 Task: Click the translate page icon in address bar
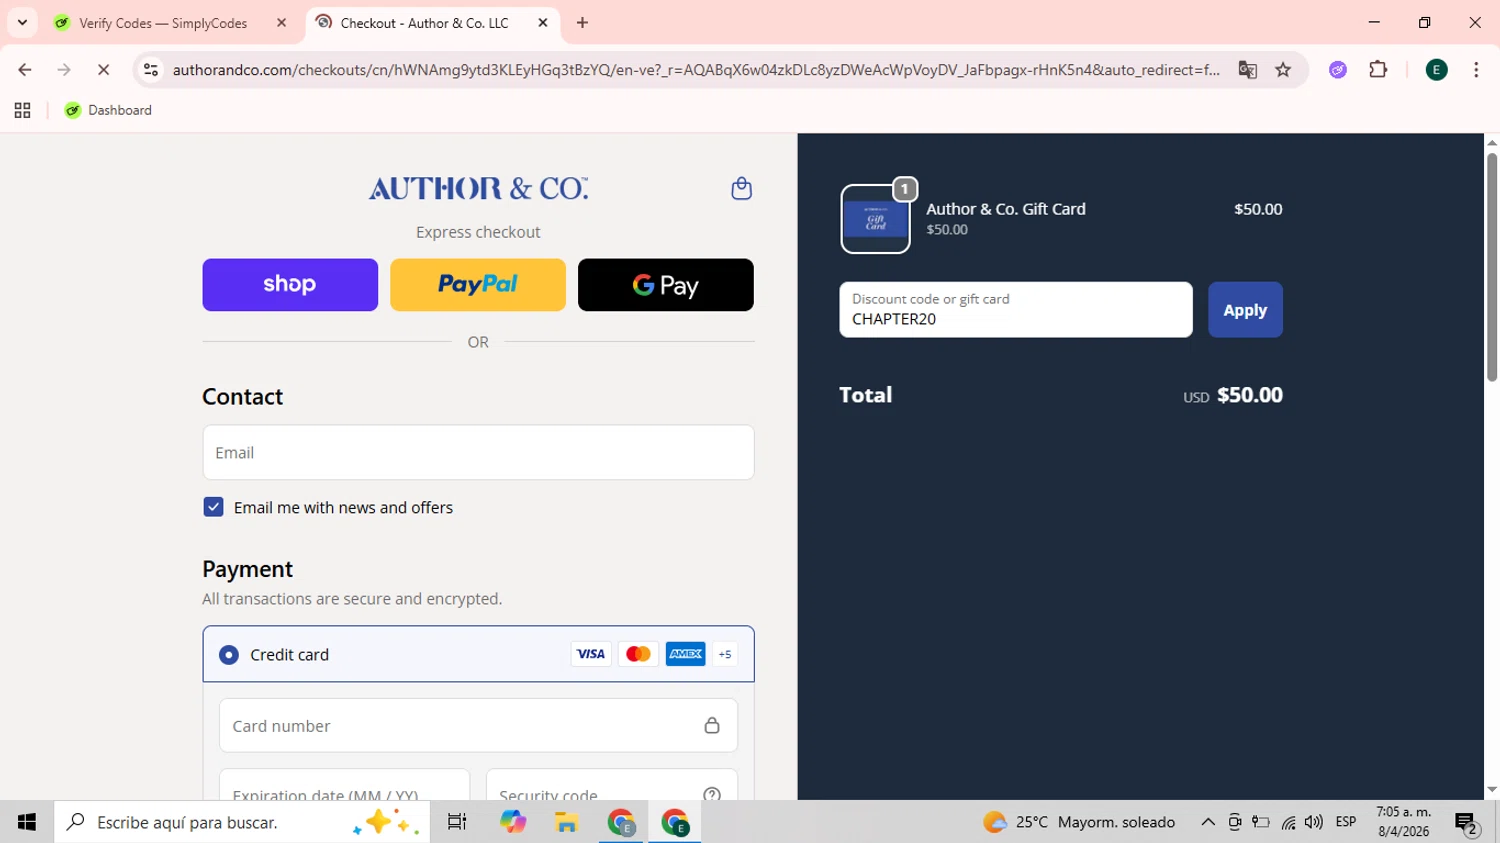(x=1247, y=70)
